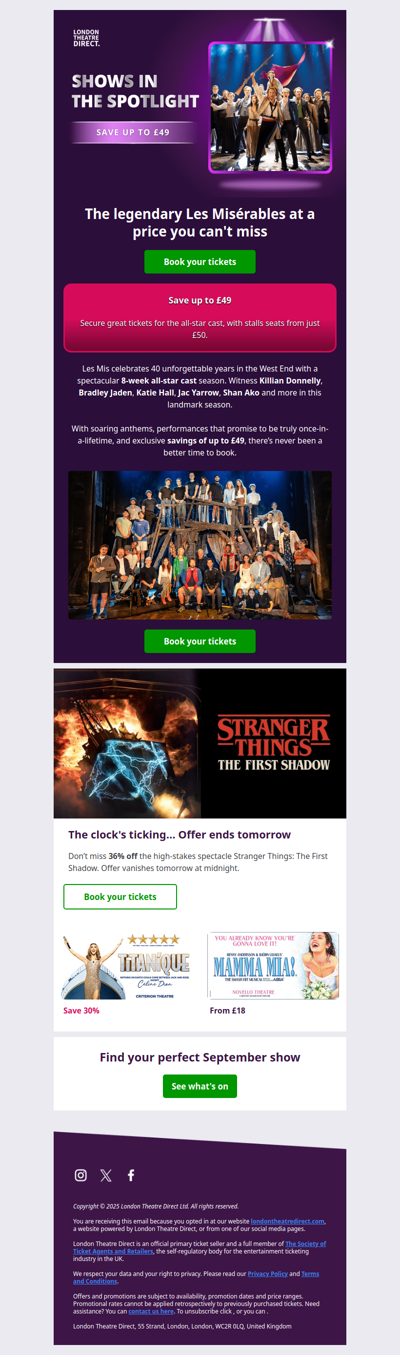Click the first green Book your tickets button
The image size is (400, 1355).
pos(200,262)
